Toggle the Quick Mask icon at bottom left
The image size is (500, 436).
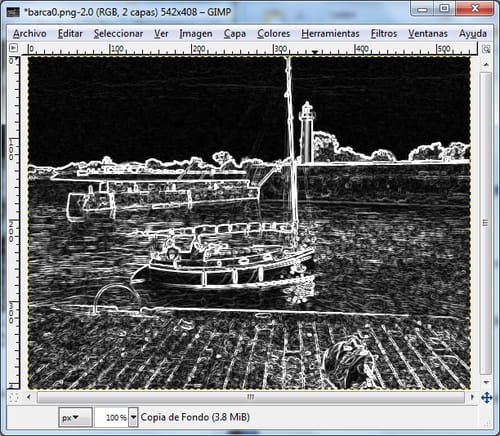click(x=13, y=397)
